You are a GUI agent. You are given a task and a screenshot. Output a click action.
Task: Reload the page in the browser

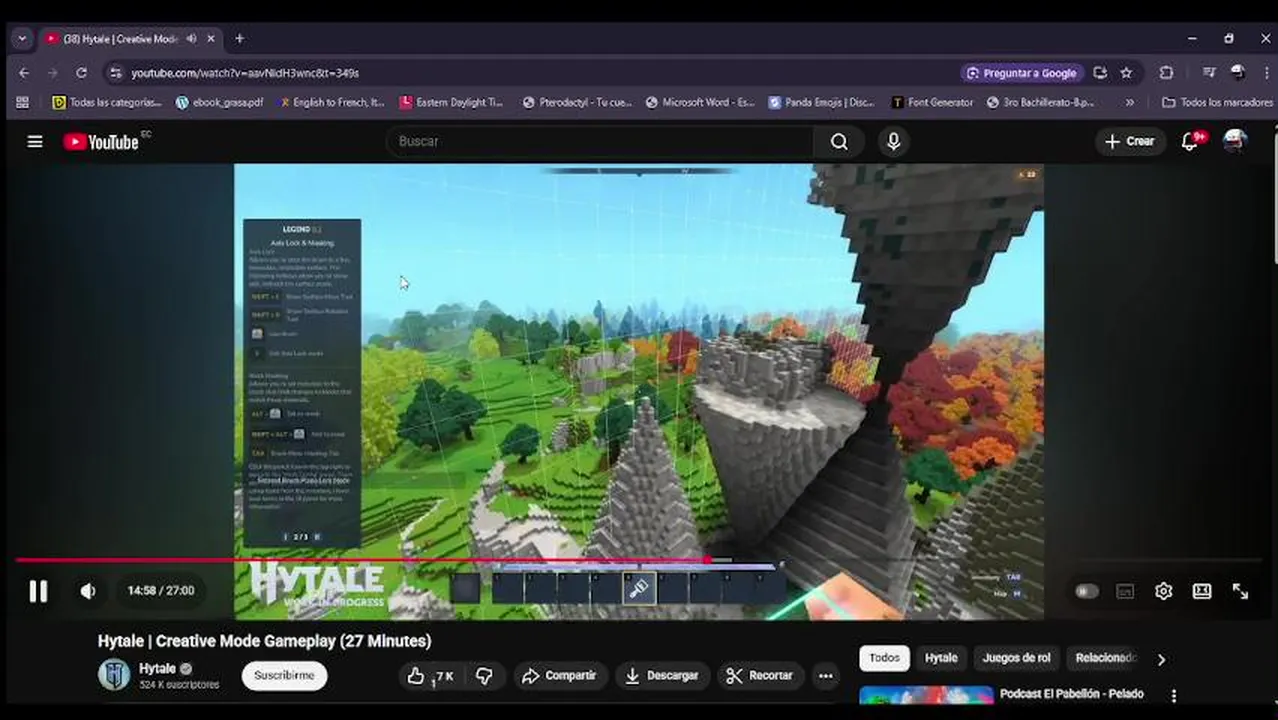point(81,73)
